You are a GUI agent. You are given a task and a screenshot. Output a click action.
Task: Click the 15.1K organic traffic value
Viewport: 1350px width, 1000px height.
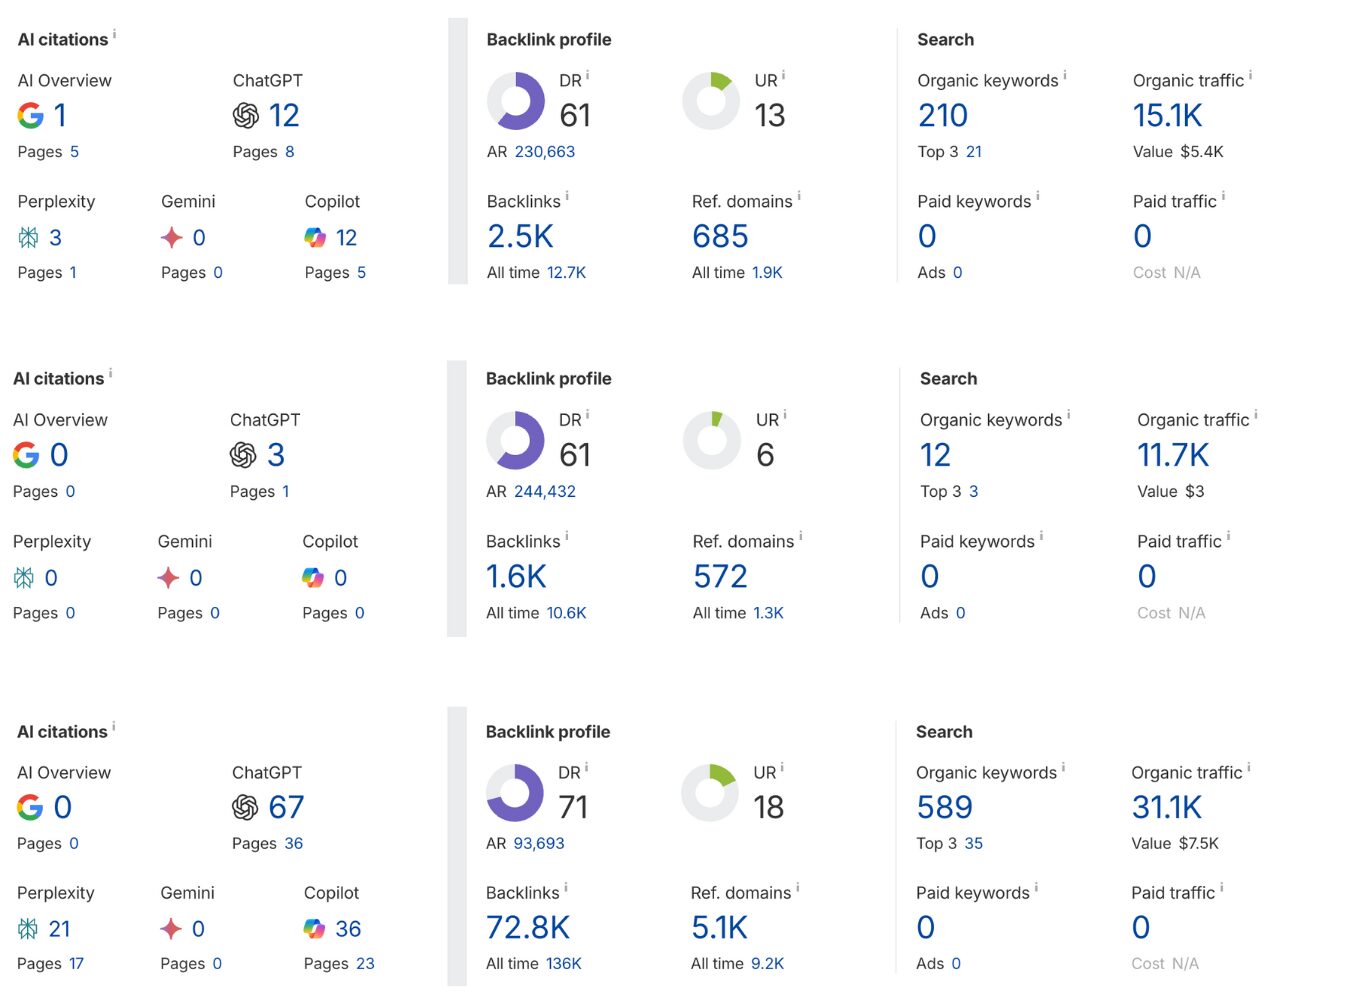pos(1167,116)
